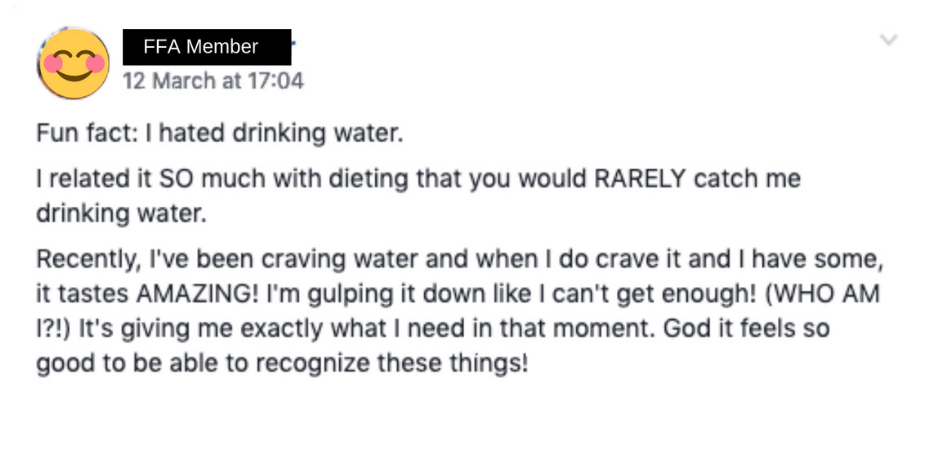Click the blushing smiley avatar
940x450 pixels.
click(x=73, y=64)
